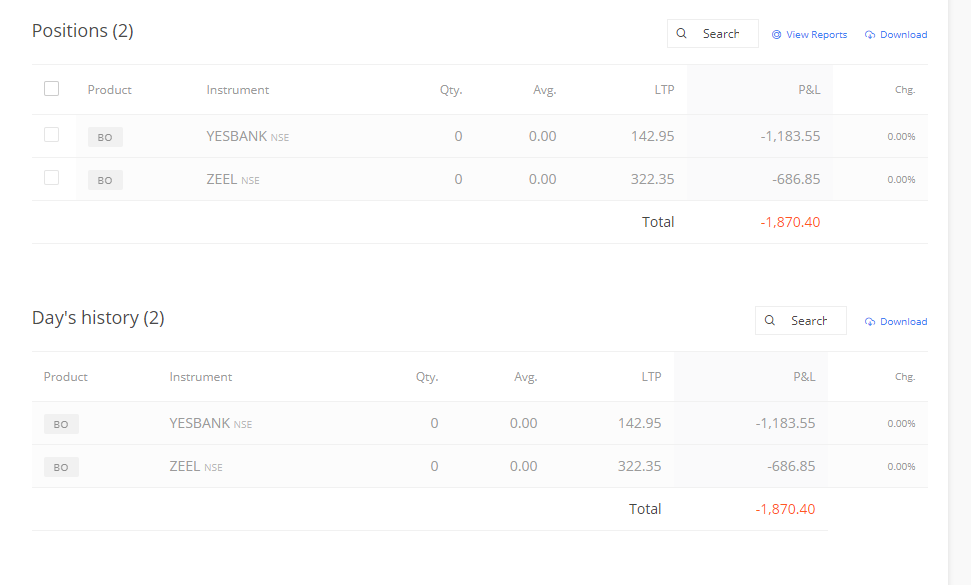Toggle select-all checkbox in Positions header

[x=51, y=89]
